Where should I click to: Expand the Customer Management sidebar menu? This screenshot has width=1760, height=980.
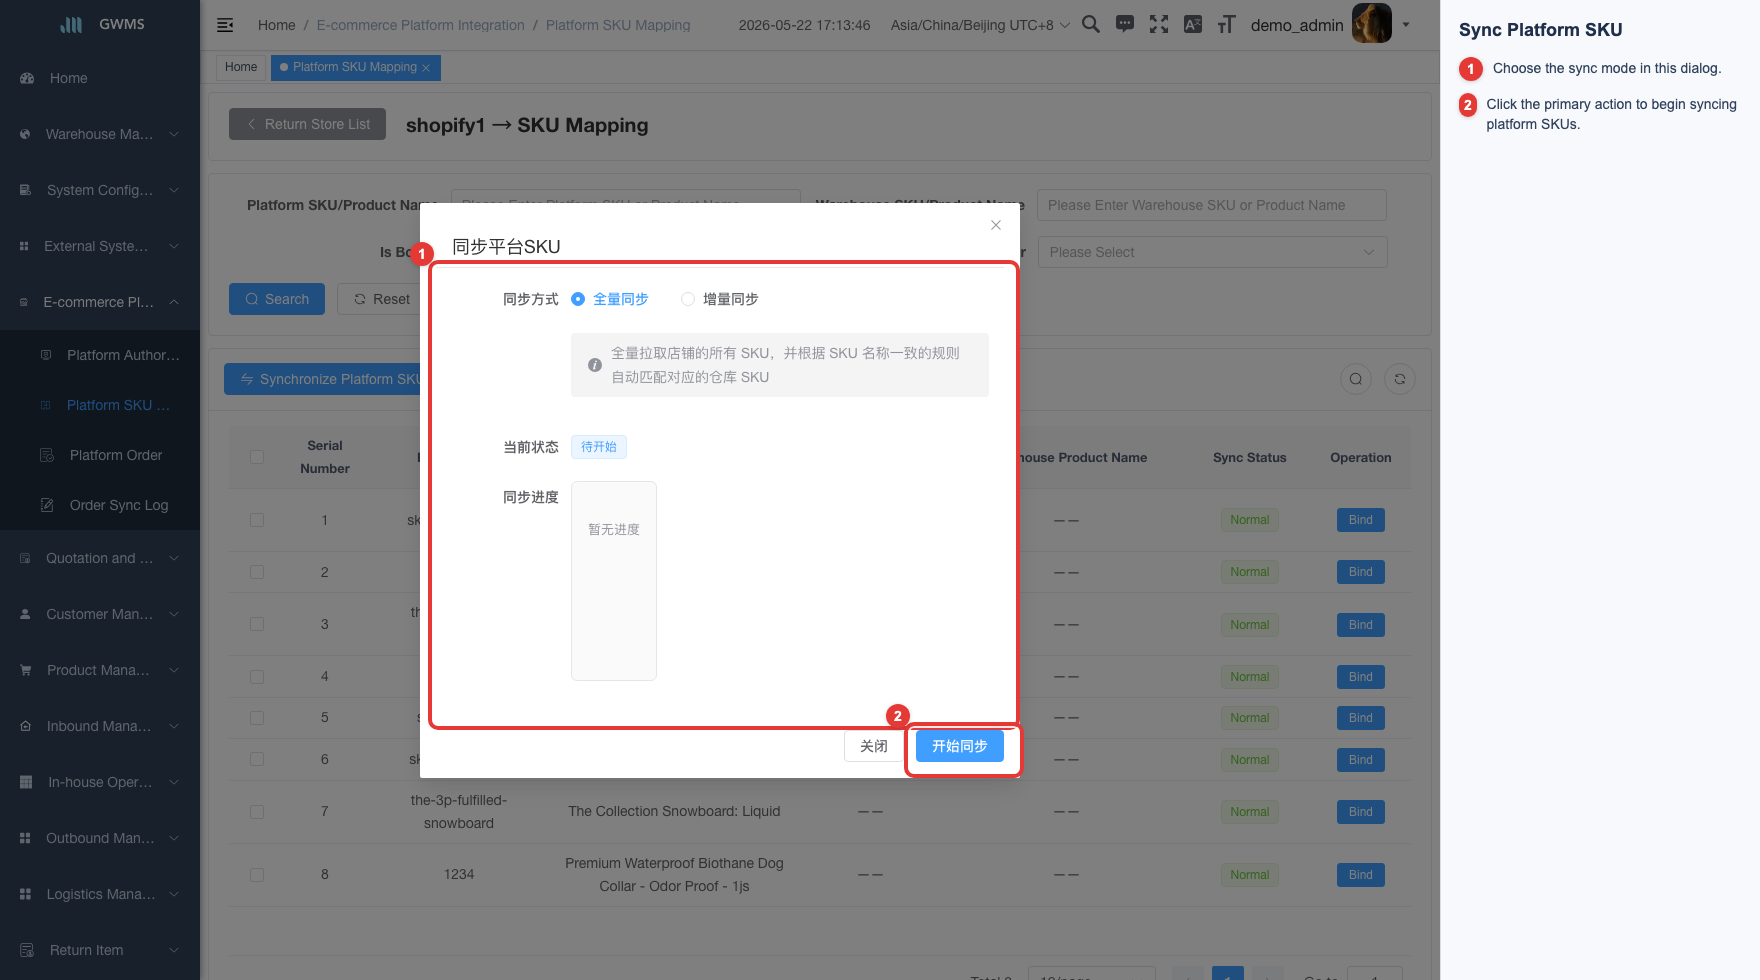click(100, 614)
